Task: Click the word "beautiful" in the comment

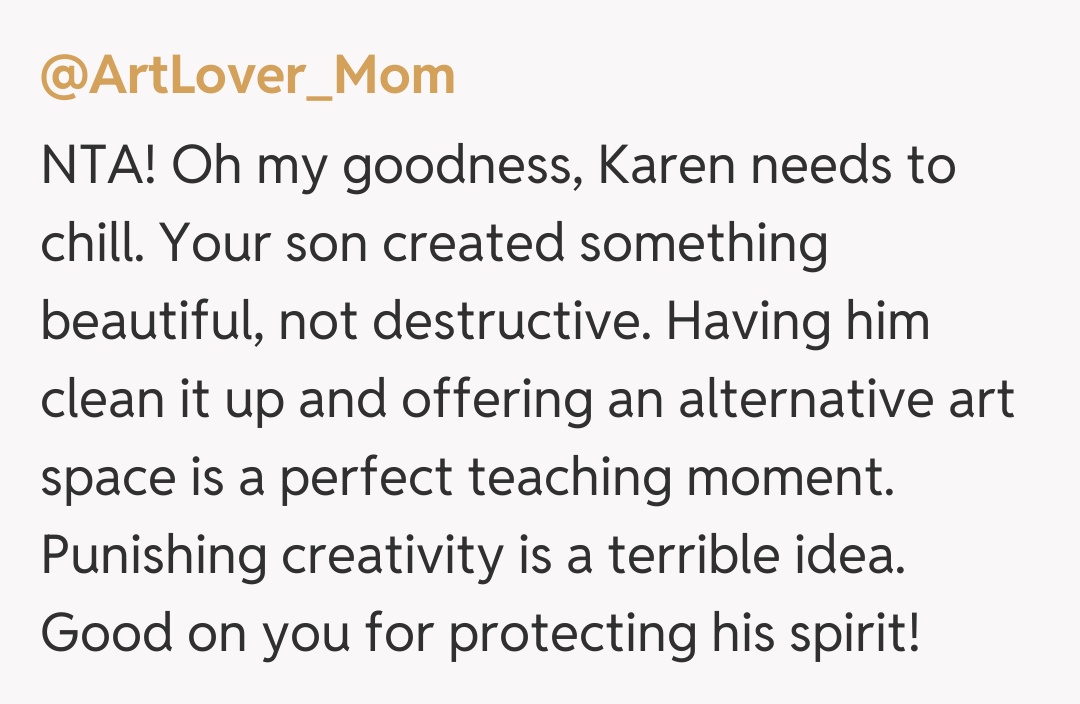Action: click(x=148, y=323)
